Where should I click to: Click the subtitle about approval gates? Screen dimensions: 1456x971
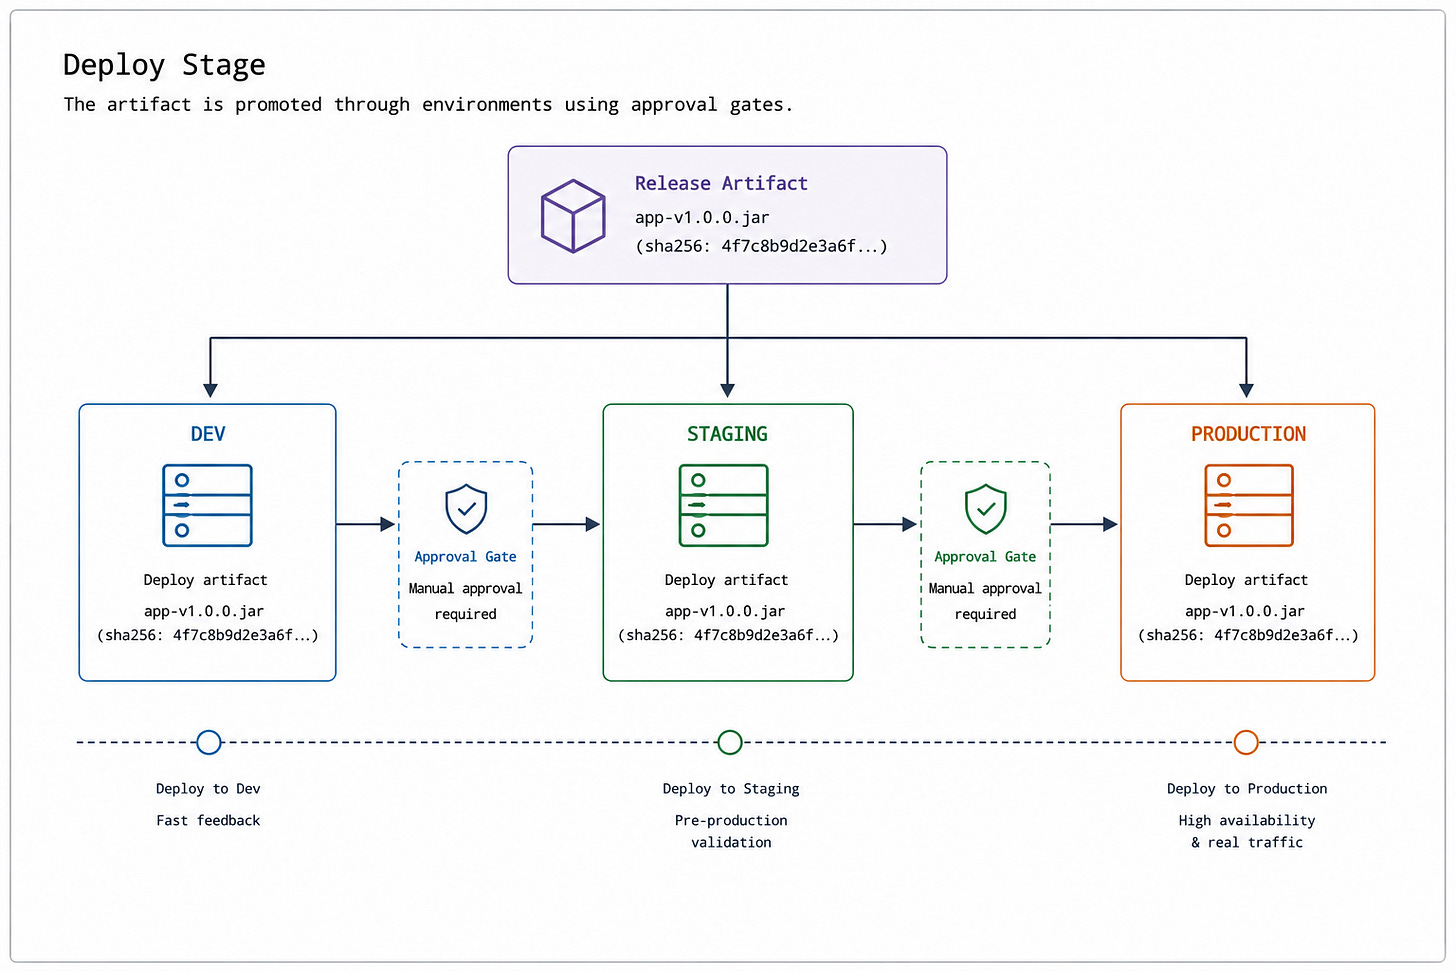pos(428,105)
